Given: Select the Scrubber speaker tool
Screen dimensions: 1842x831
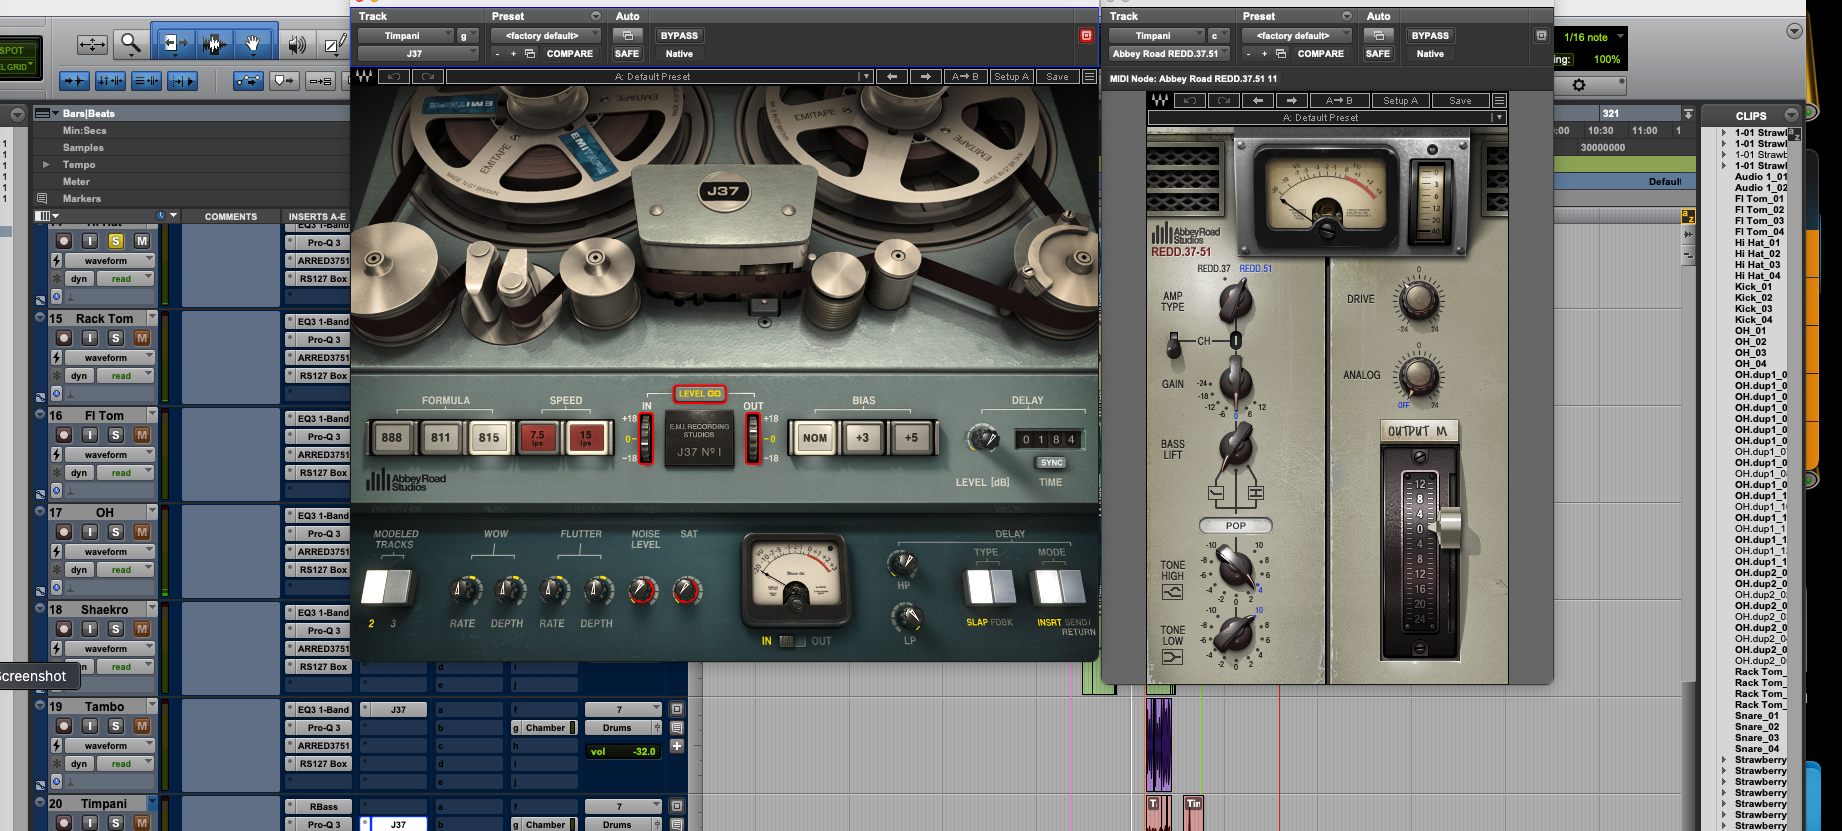Looking at the screenshot, I should point(297,44).
